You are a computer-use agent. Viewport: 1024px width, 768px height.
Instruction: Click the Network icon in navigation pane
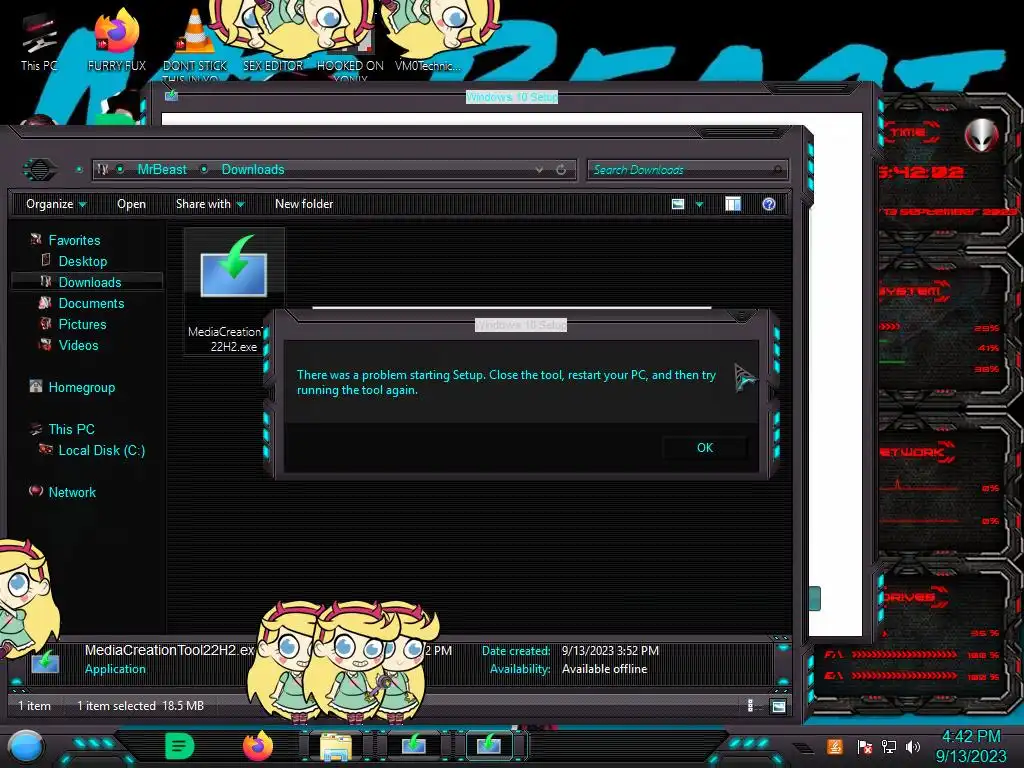(36, 491)
